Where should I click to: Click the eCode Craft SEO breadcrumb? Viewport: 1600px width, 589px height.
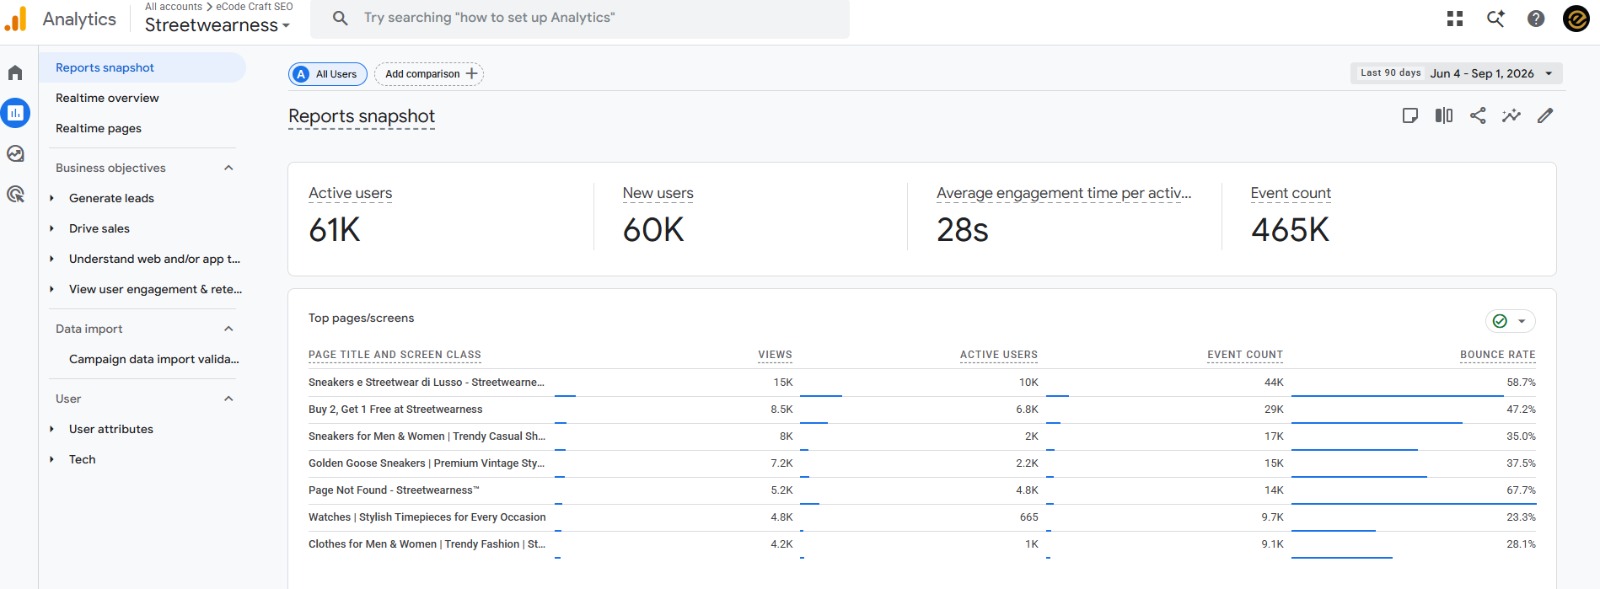coord(254,6)
